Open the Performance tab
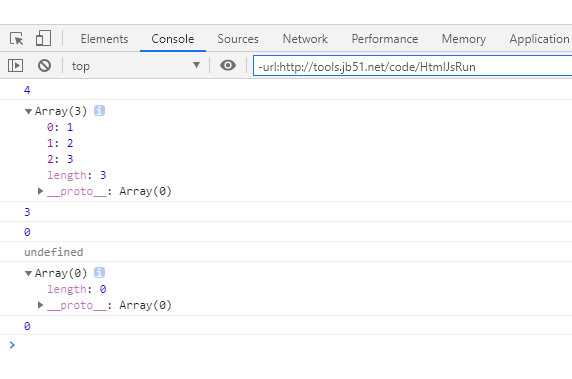This screenshot has height=379, width=572. click(x=385, y=39)
